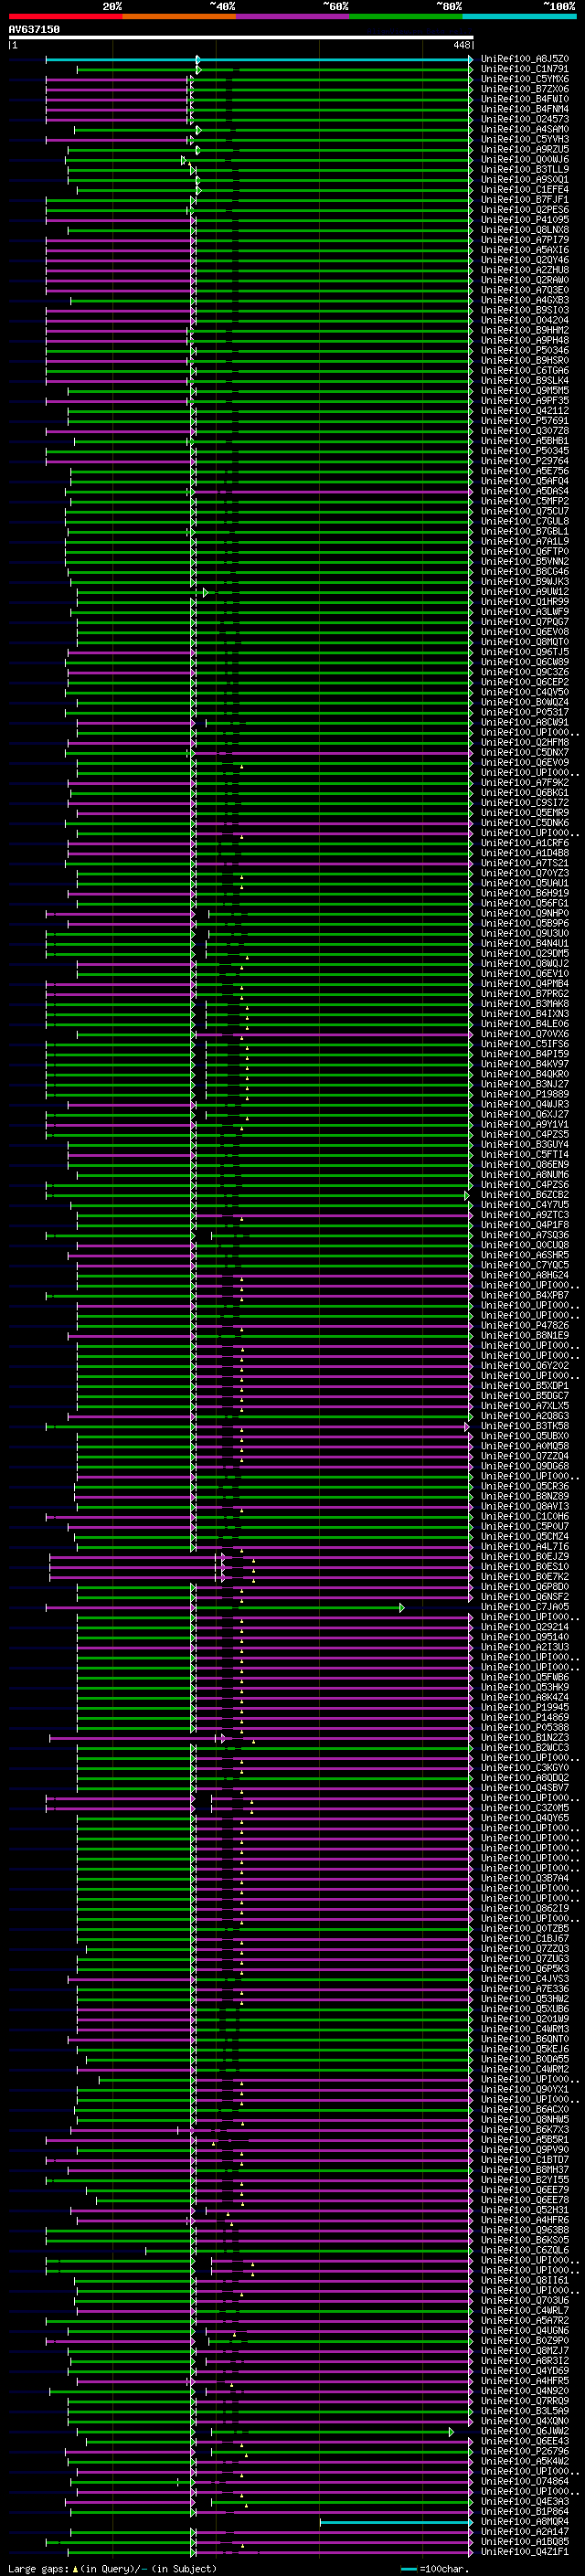Select hit label UniRef100_B7PRG2
Viewport: 585px width, 2576px height.
click(x=525, y=993)
